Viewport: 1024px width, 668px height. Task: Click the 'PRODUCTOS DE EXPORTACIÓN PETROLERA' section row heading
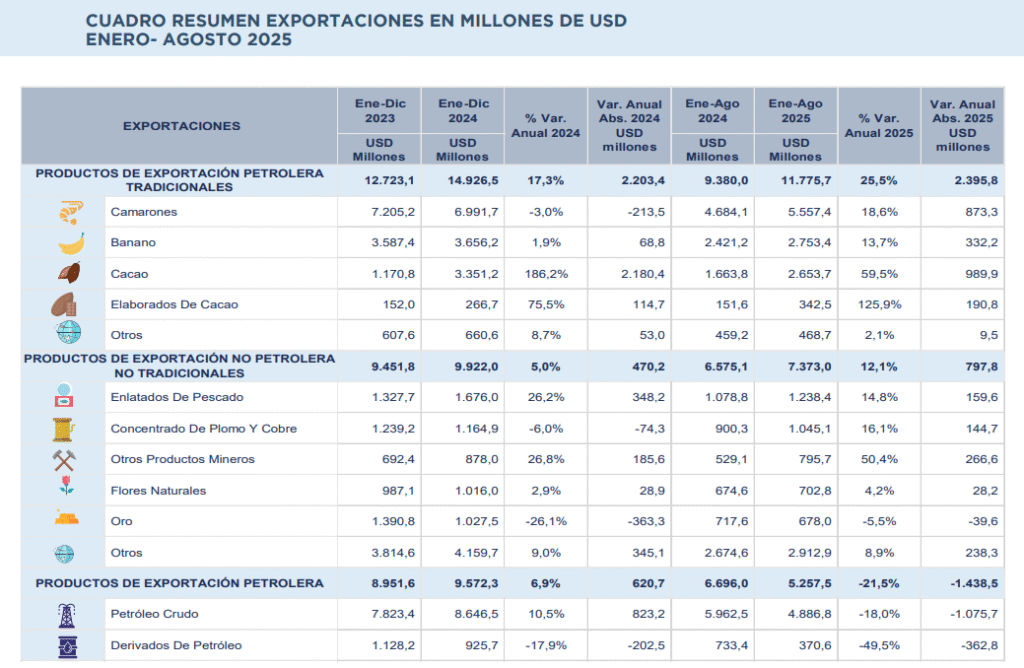tap(179, 583)
